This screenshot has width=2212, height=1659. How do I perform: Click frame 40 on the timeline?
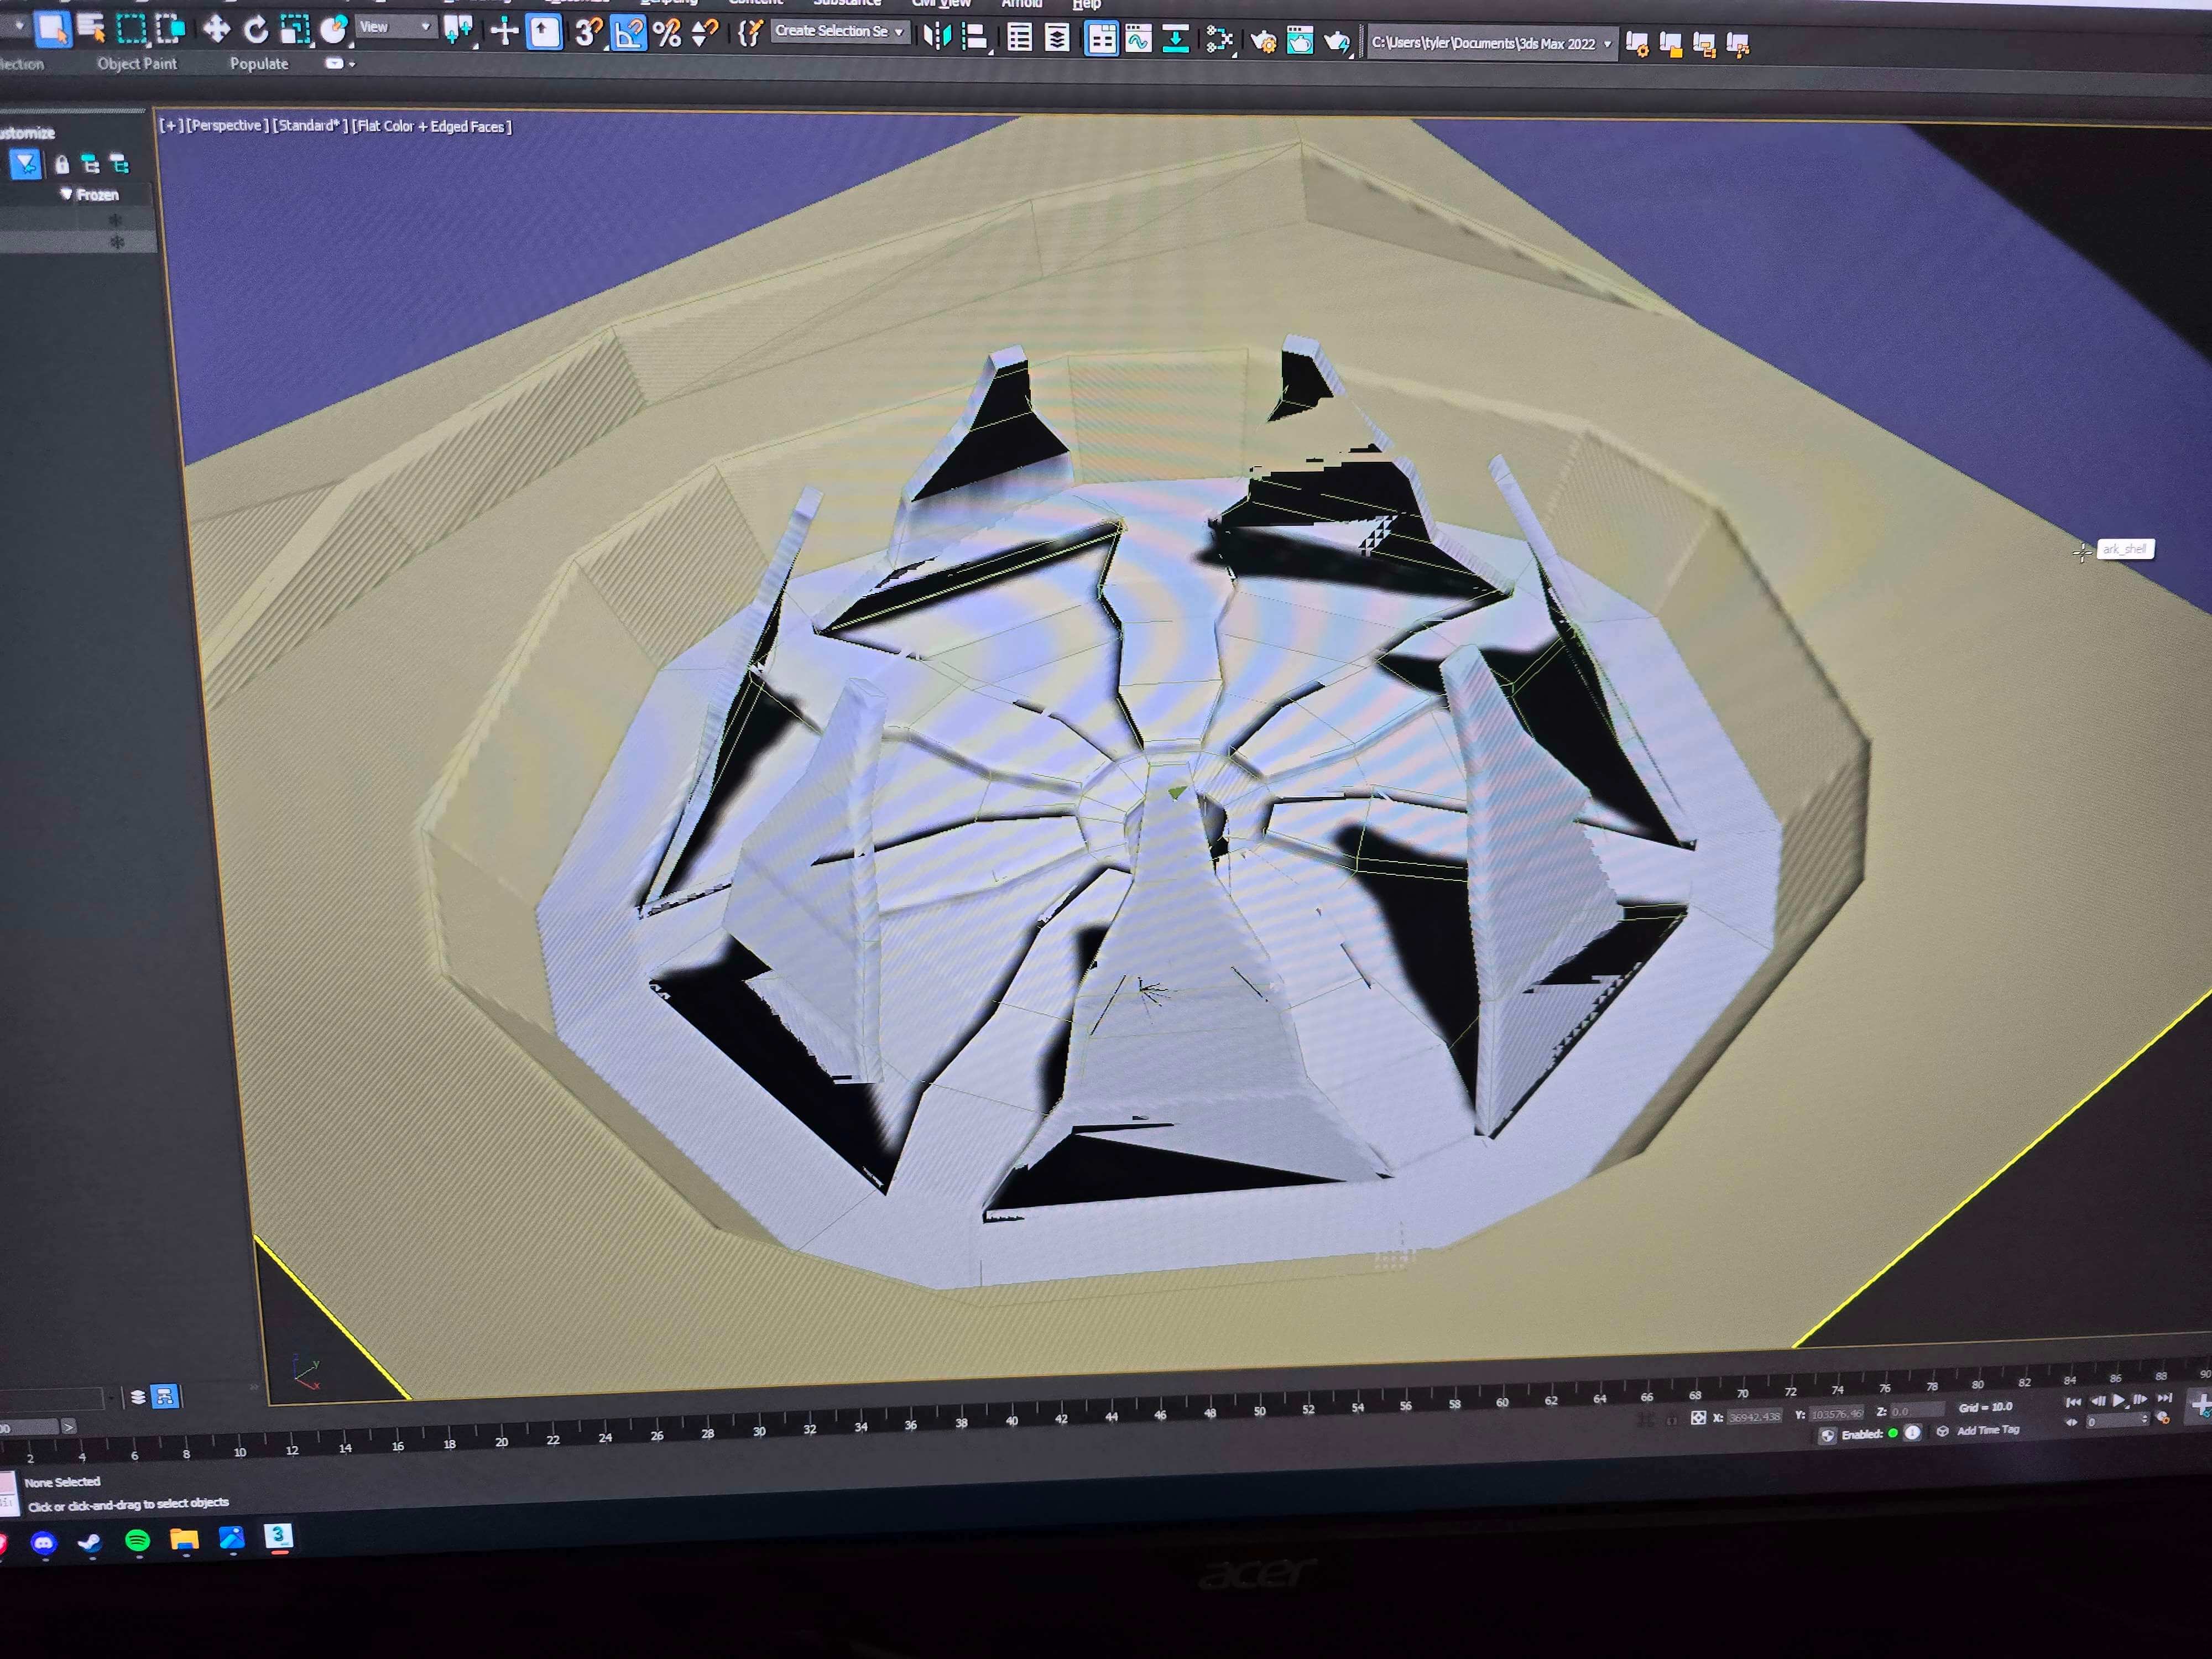[1012, 1420]
